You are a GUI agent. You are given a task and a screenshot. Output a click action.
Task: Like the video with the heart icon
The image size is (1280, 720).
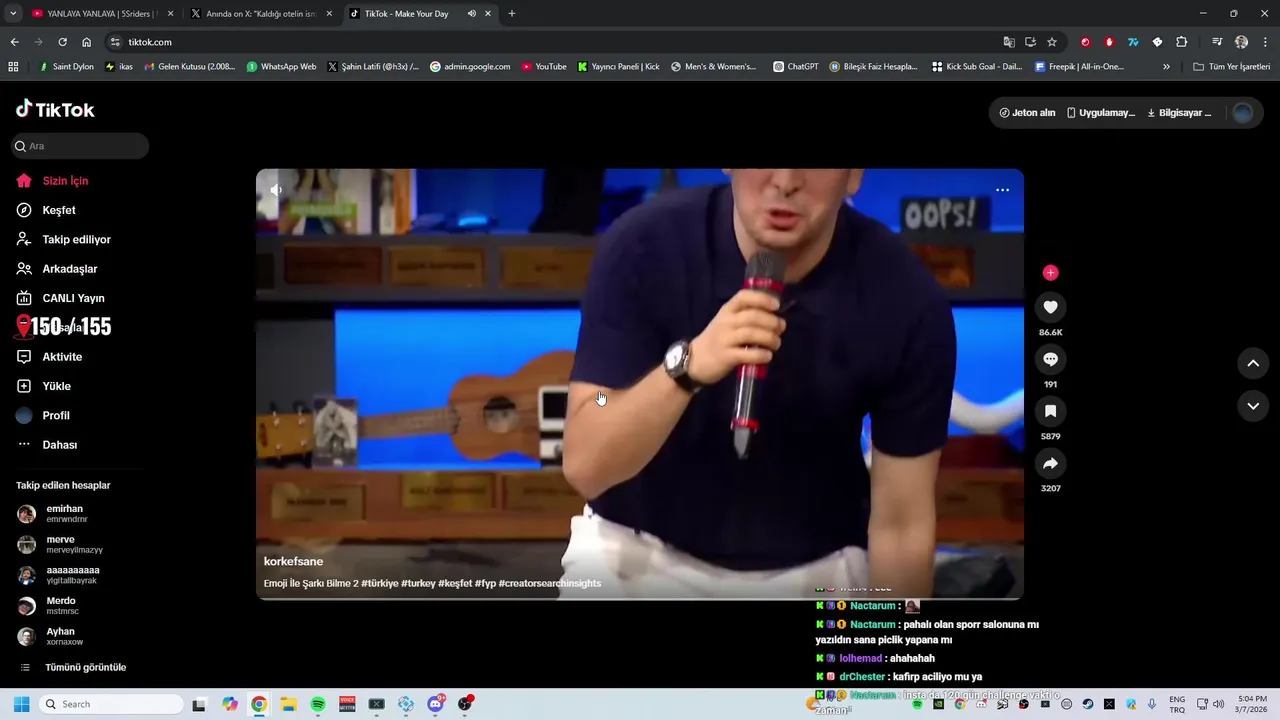point(1050,307)
